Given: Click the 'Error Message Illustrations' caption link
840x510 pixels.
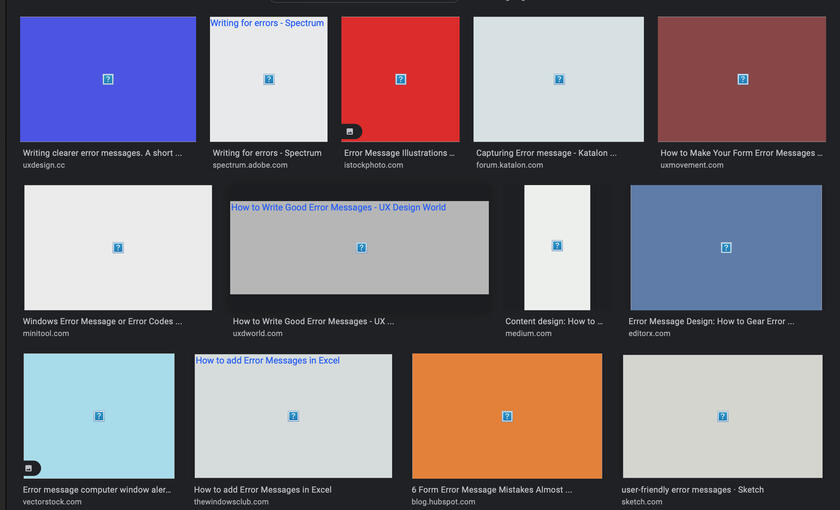Looking at the screenshot, I should point(399,153).
